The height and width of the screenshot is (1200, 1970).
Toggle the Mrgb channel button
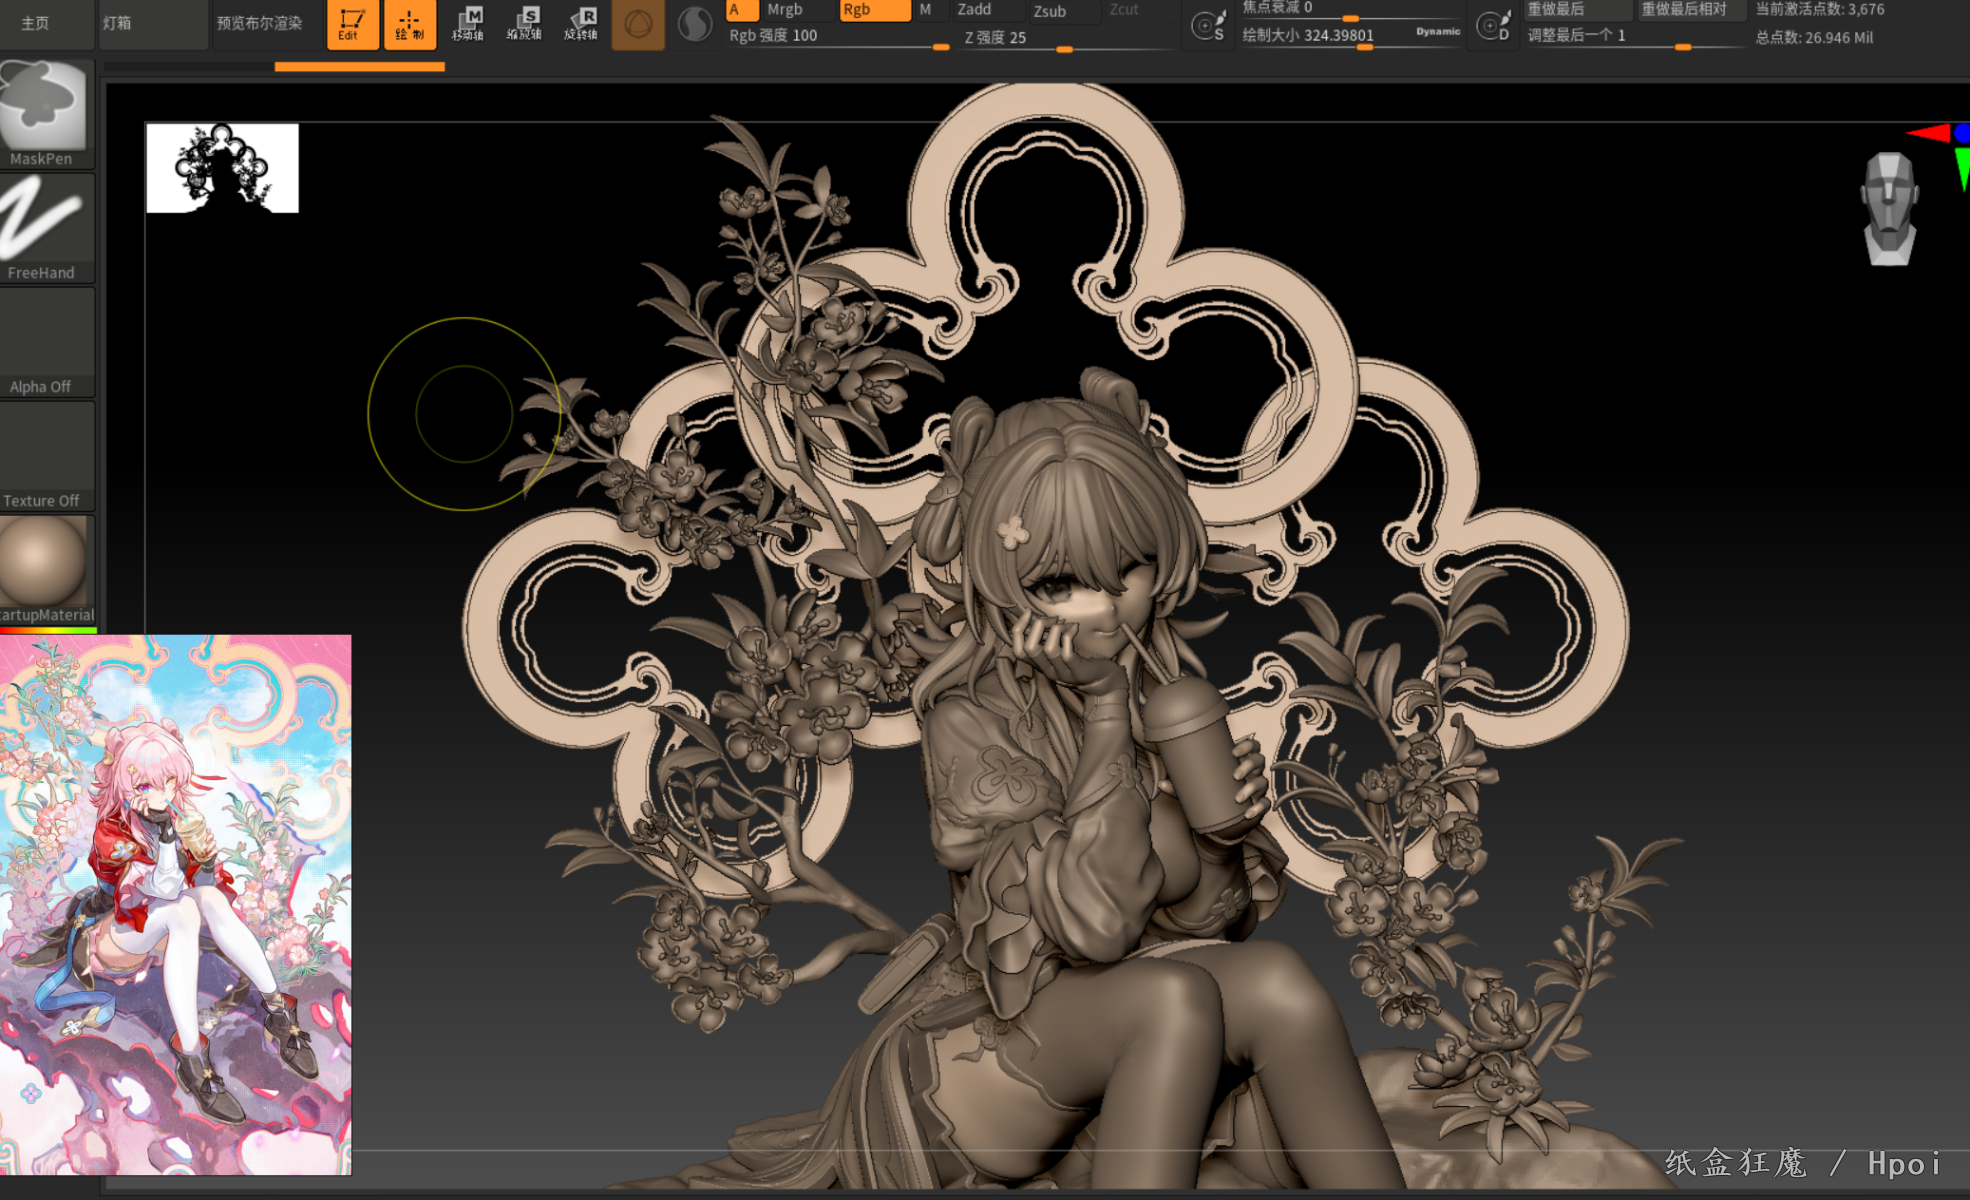795,10
